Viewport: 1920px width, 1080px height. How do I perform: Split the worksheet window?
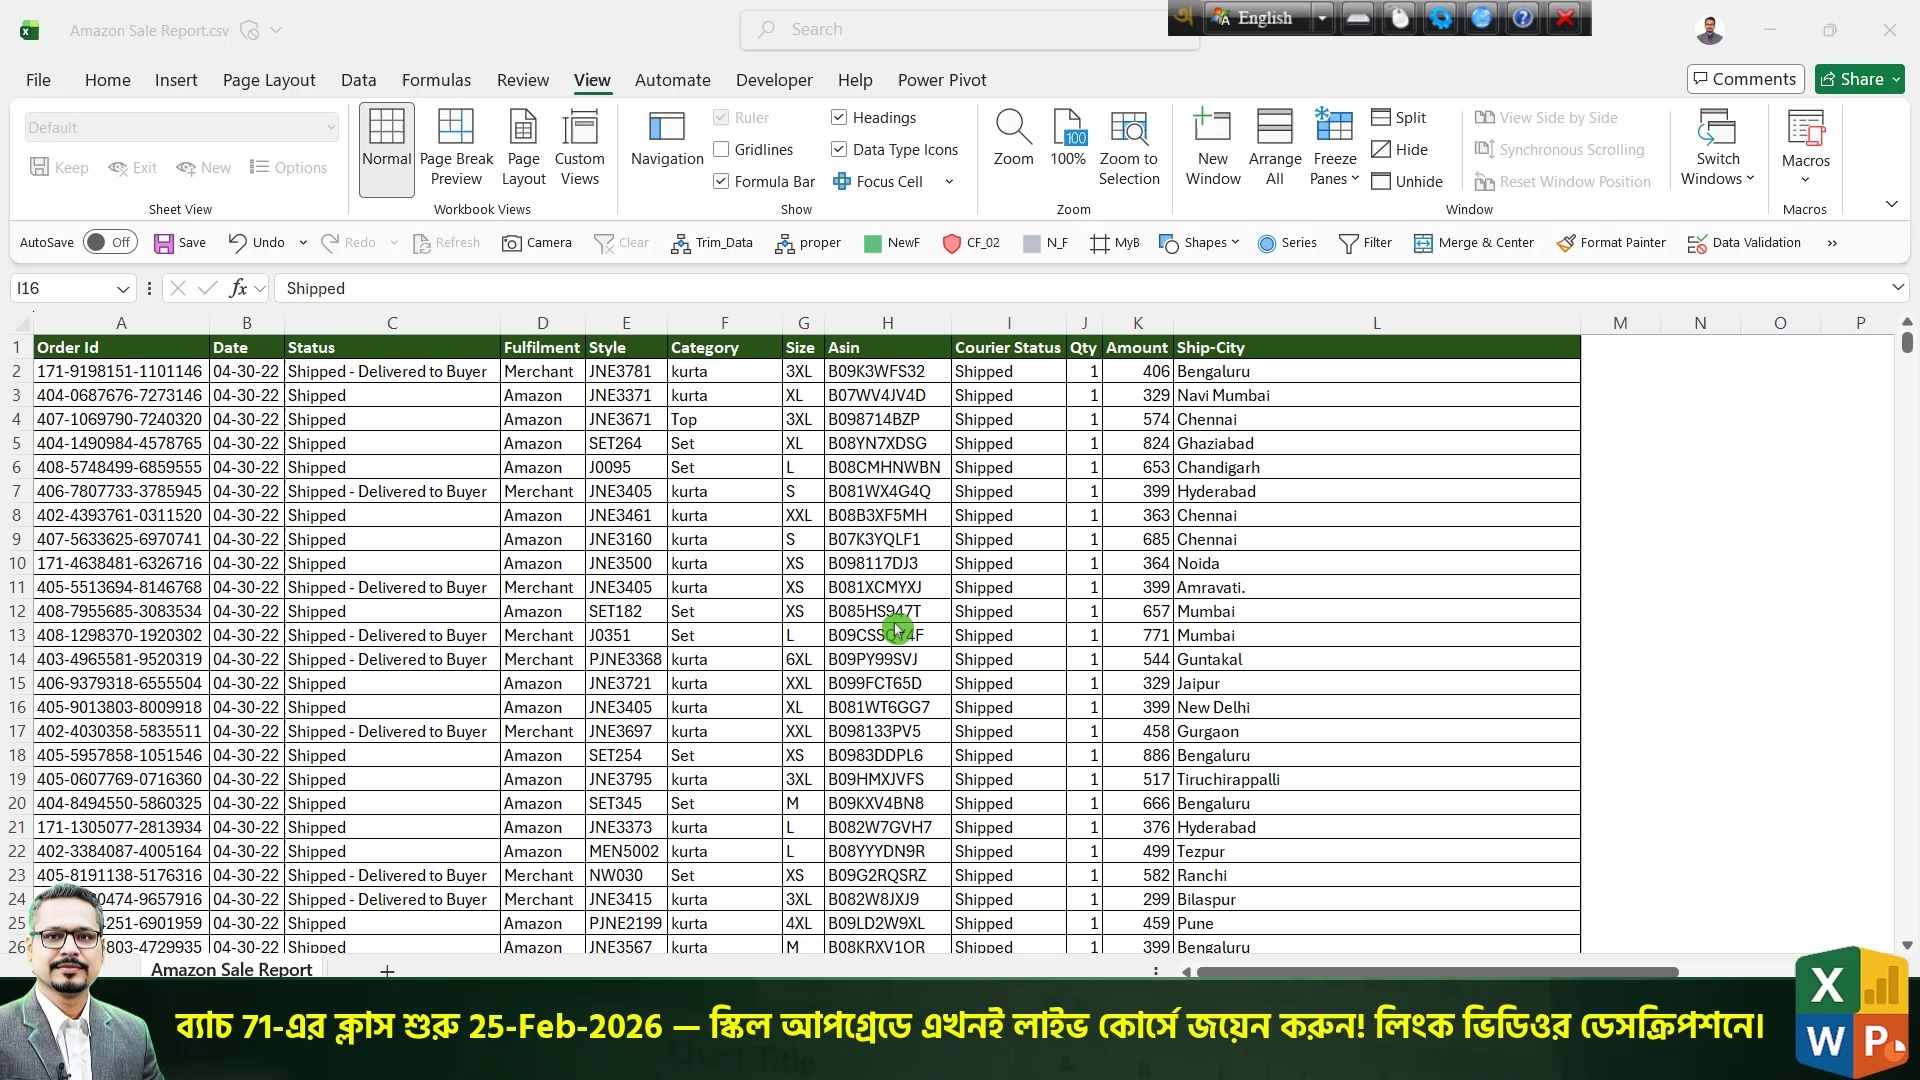pos(1399,118)
